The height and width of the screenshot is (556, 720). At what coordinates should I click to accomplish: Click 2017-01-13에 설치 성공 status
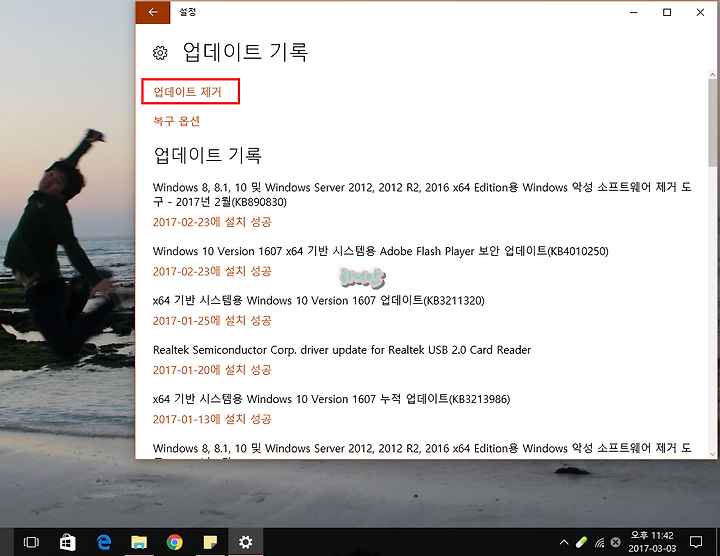(212, 419)
